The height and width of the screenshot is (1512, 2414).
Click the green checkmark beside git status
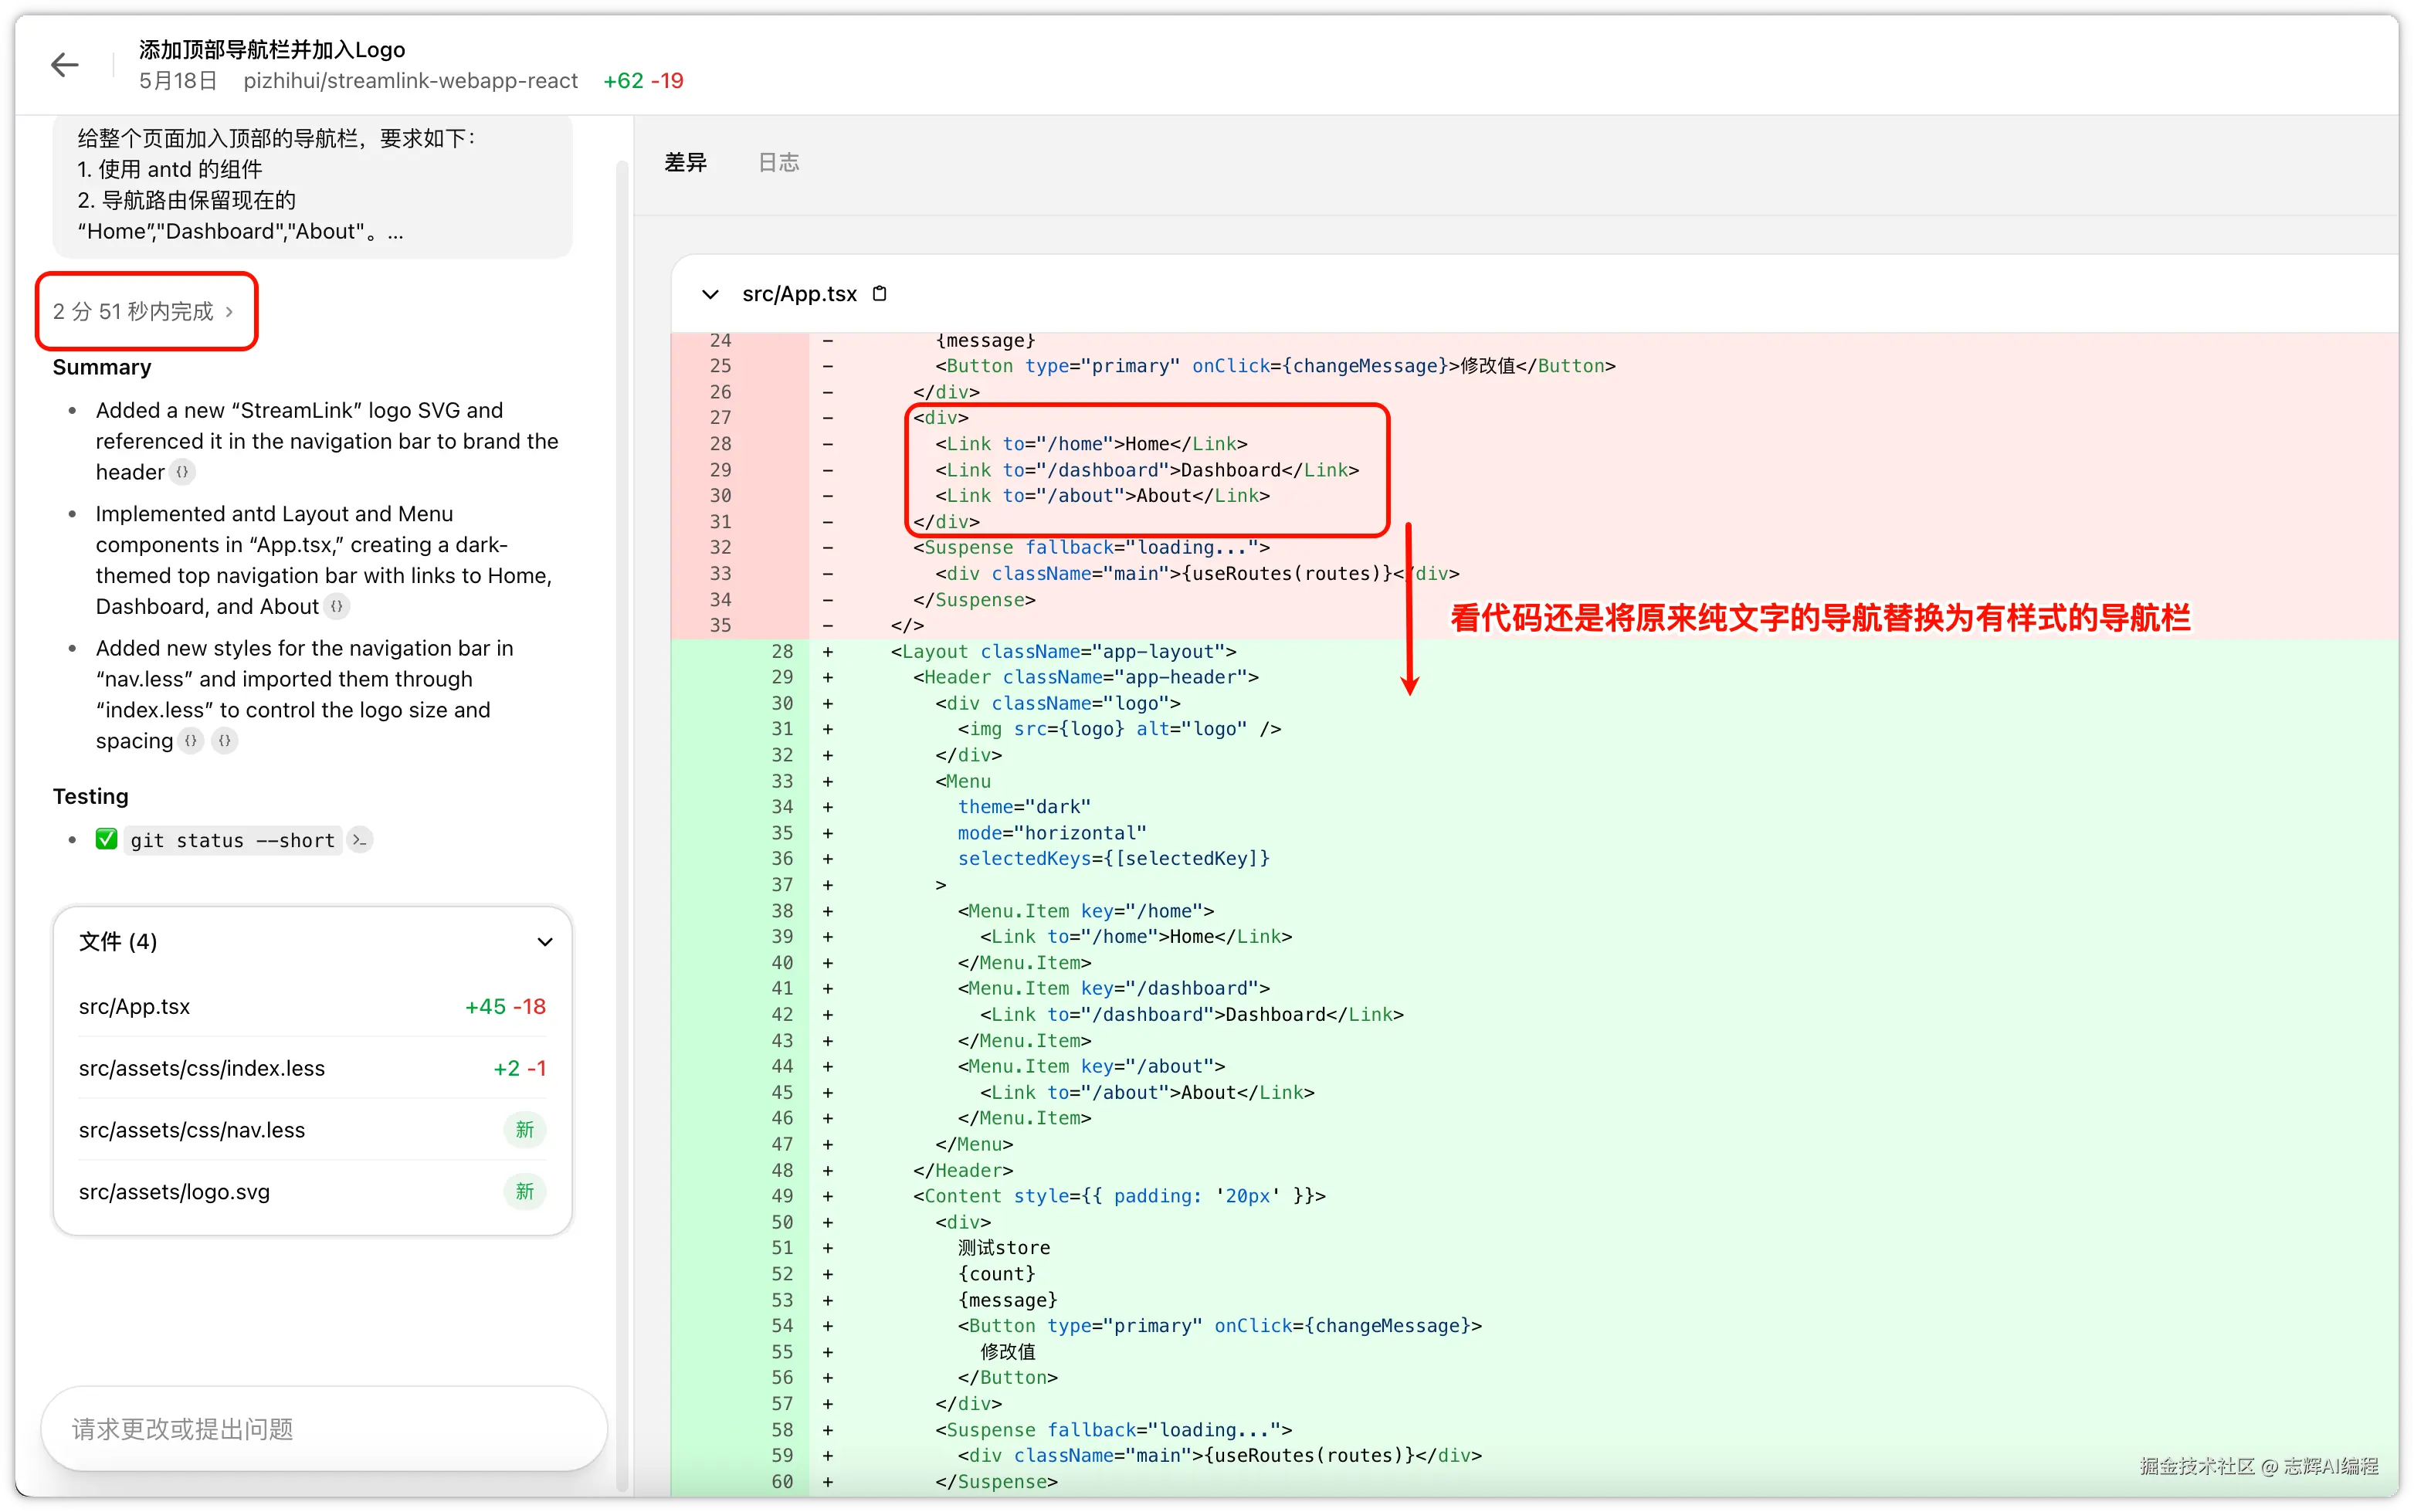pos(107,839)
